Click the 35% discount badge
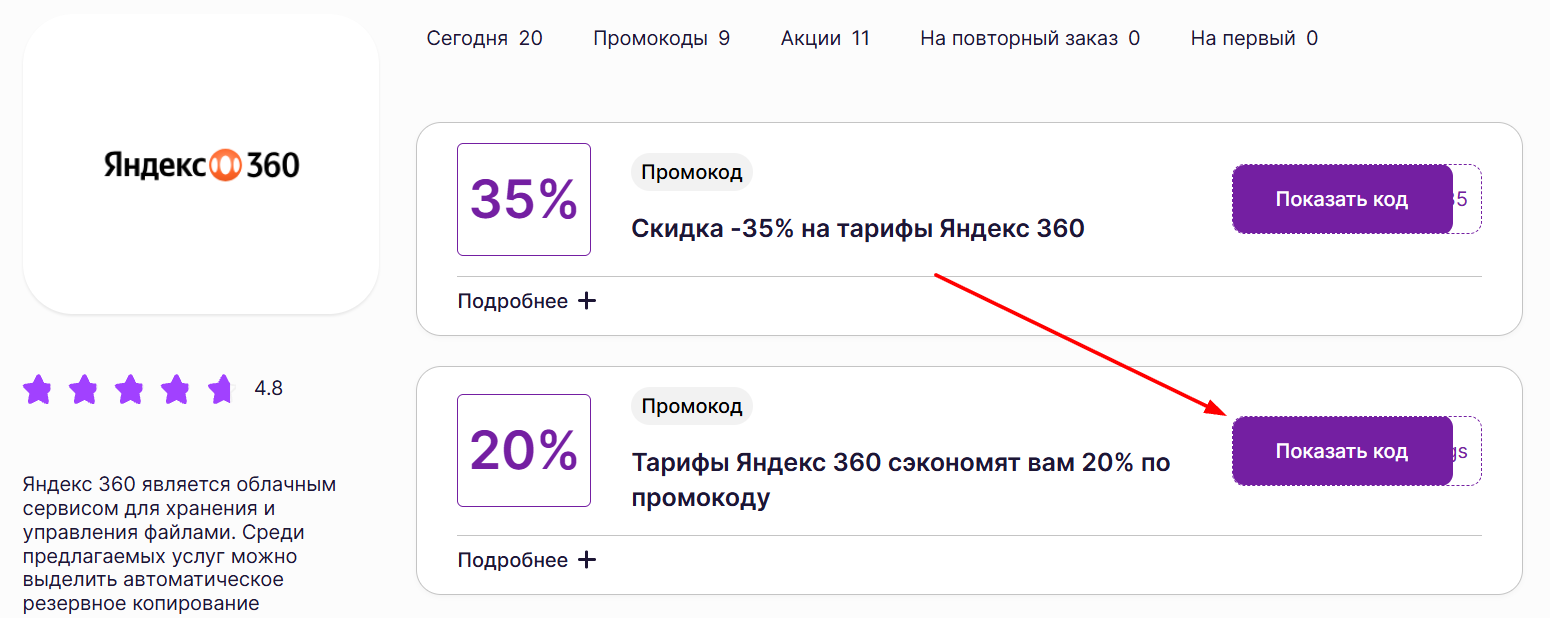Image resolution: width=1550 pixels, height=618 pixels. 523,199
